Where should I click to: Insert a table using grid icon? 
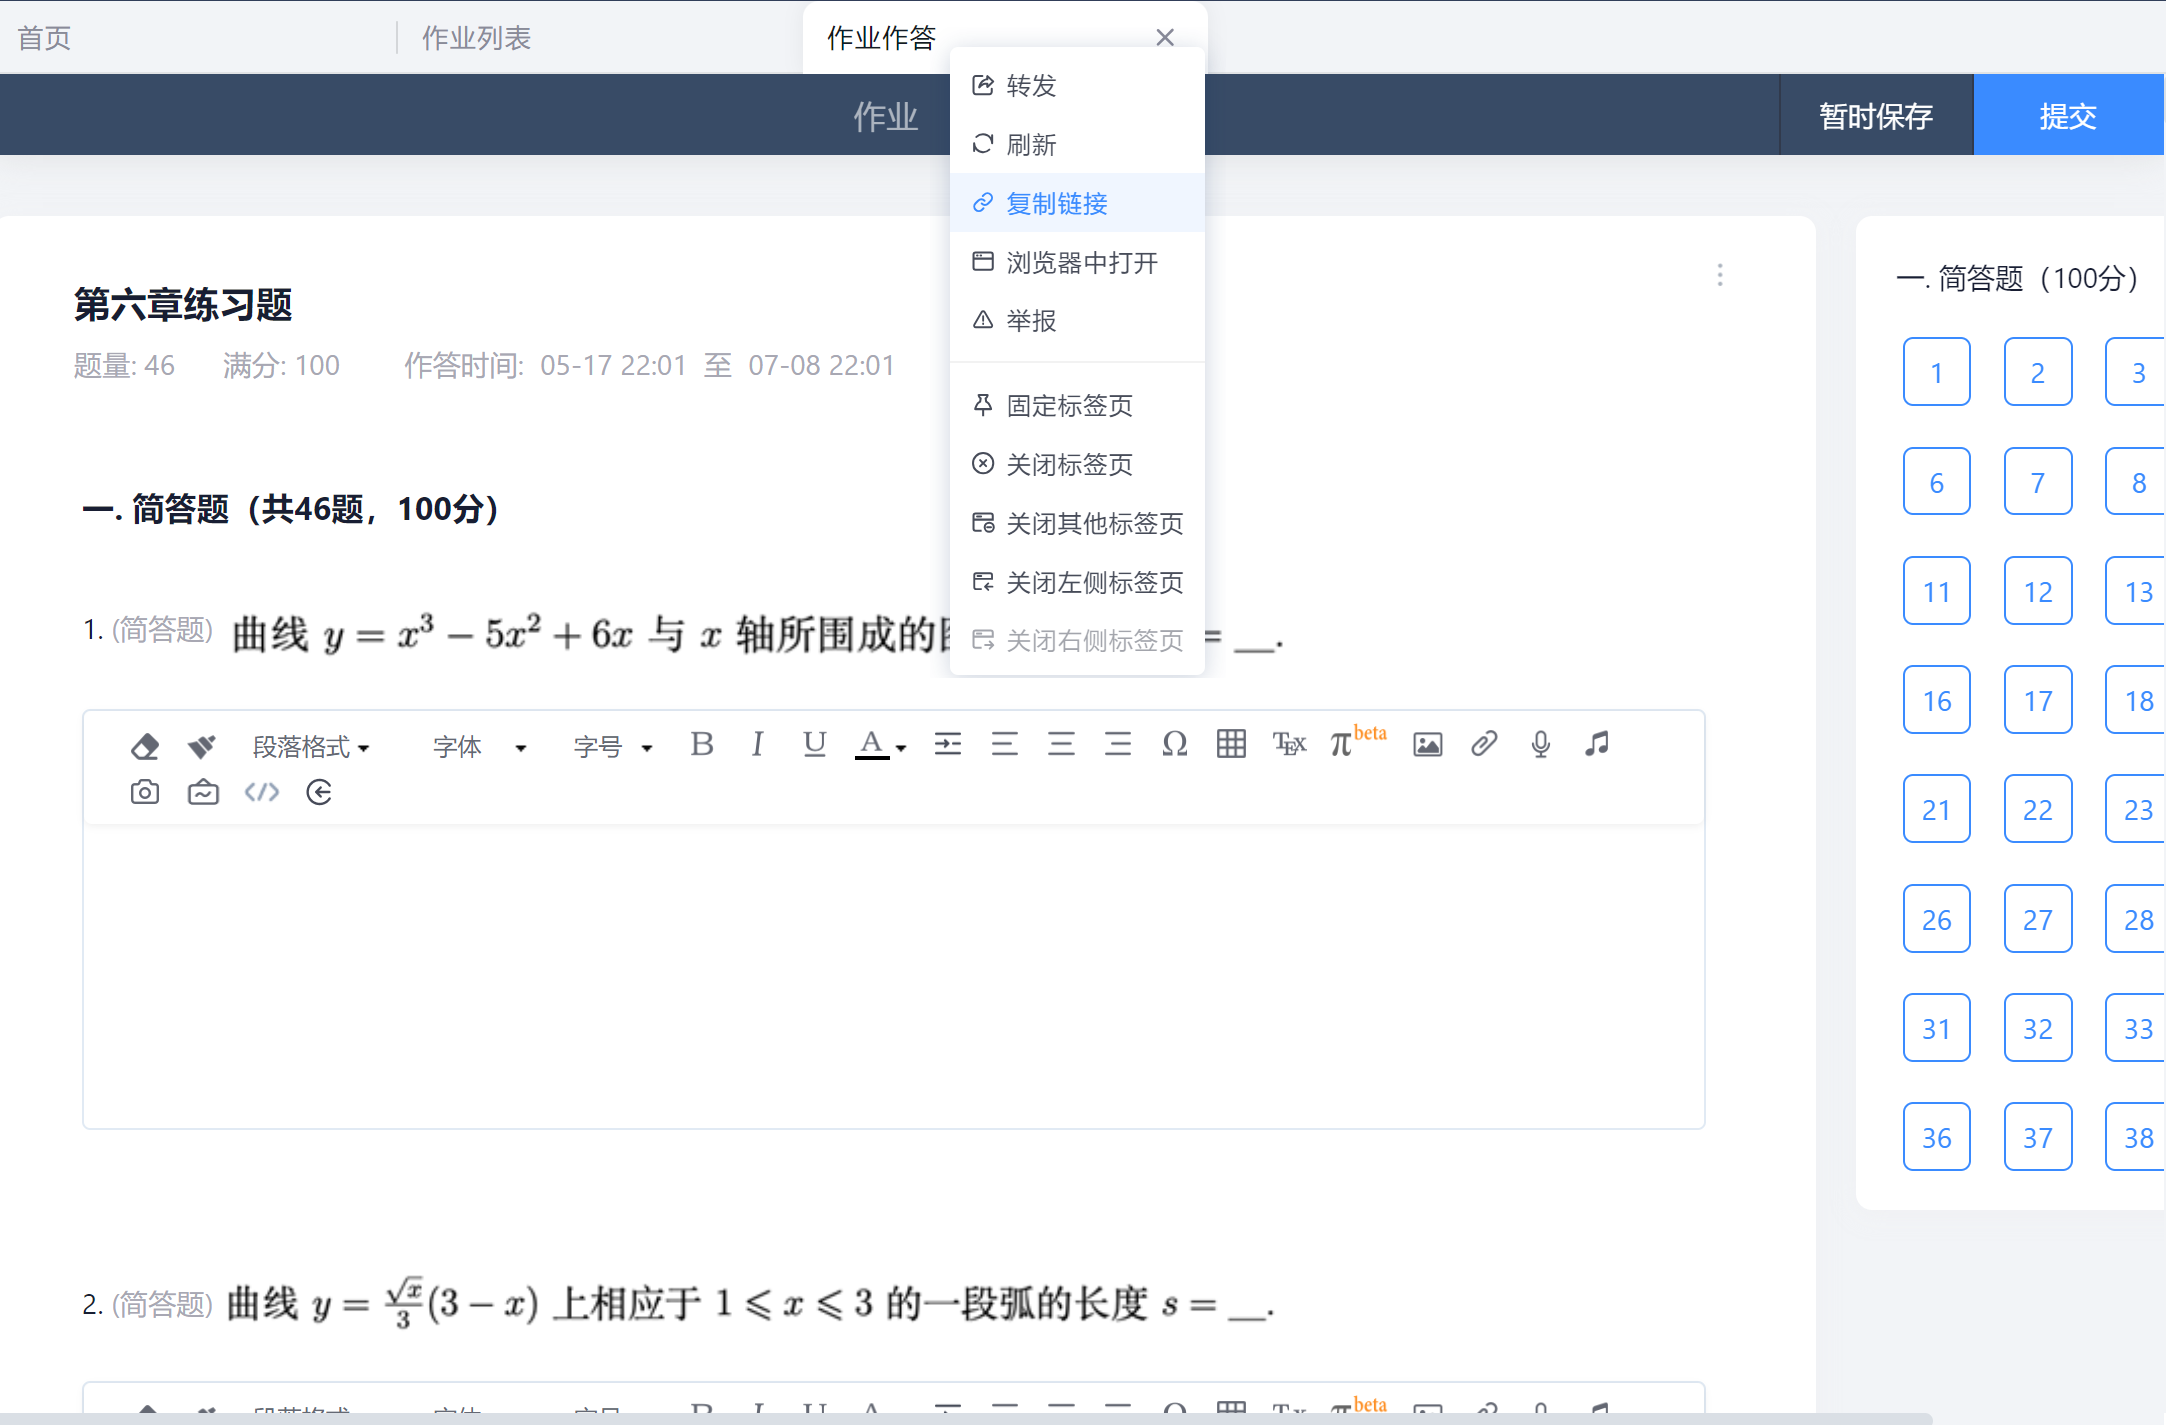pyautogui.click(x=1231, y=744)
